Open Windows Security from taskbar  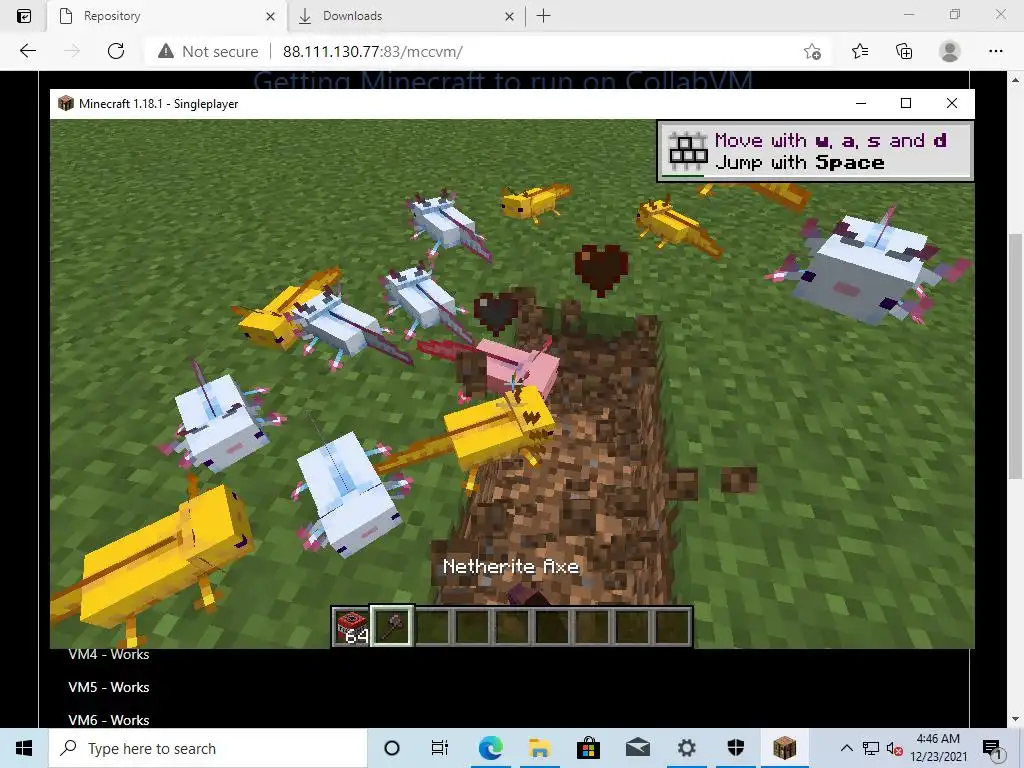(735, 748)
